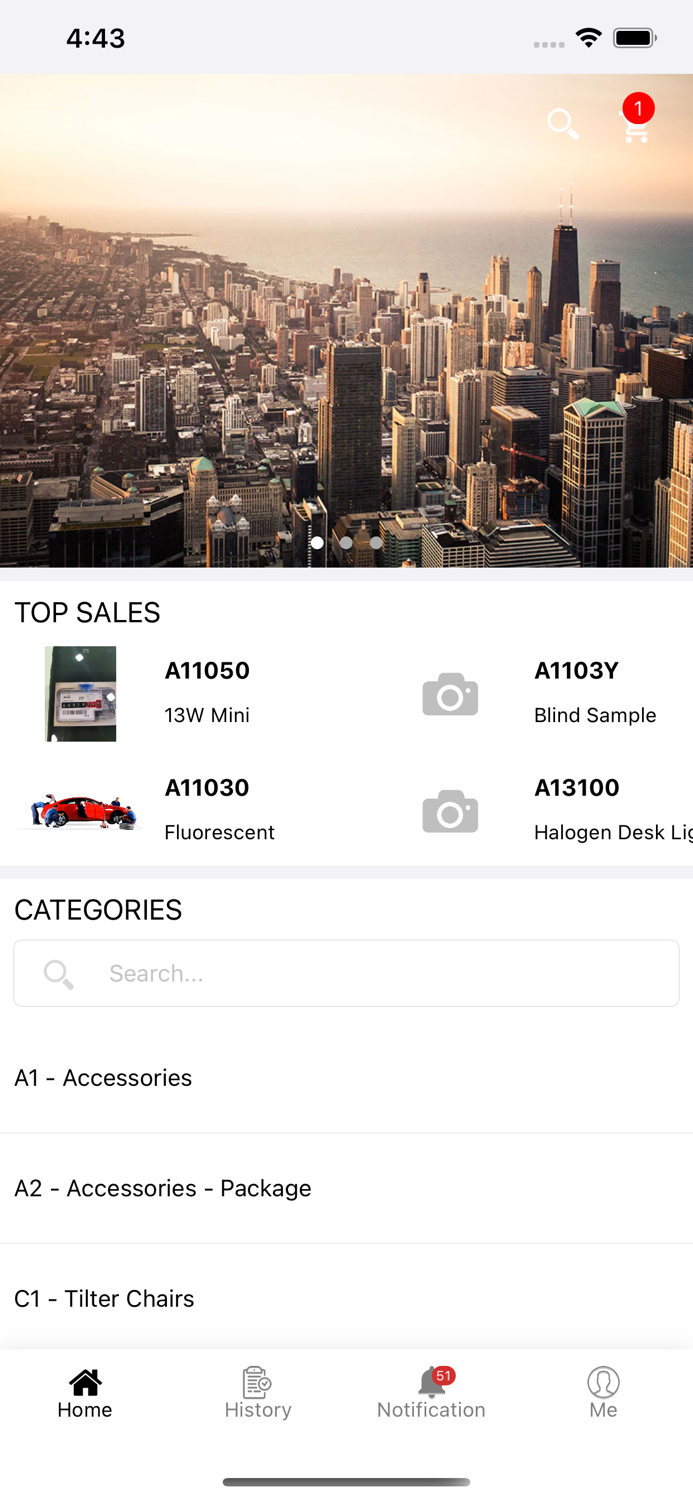693x1500 pixels.
Task: Tap the camera placeholder for A13100
Action: pos(450,811)
